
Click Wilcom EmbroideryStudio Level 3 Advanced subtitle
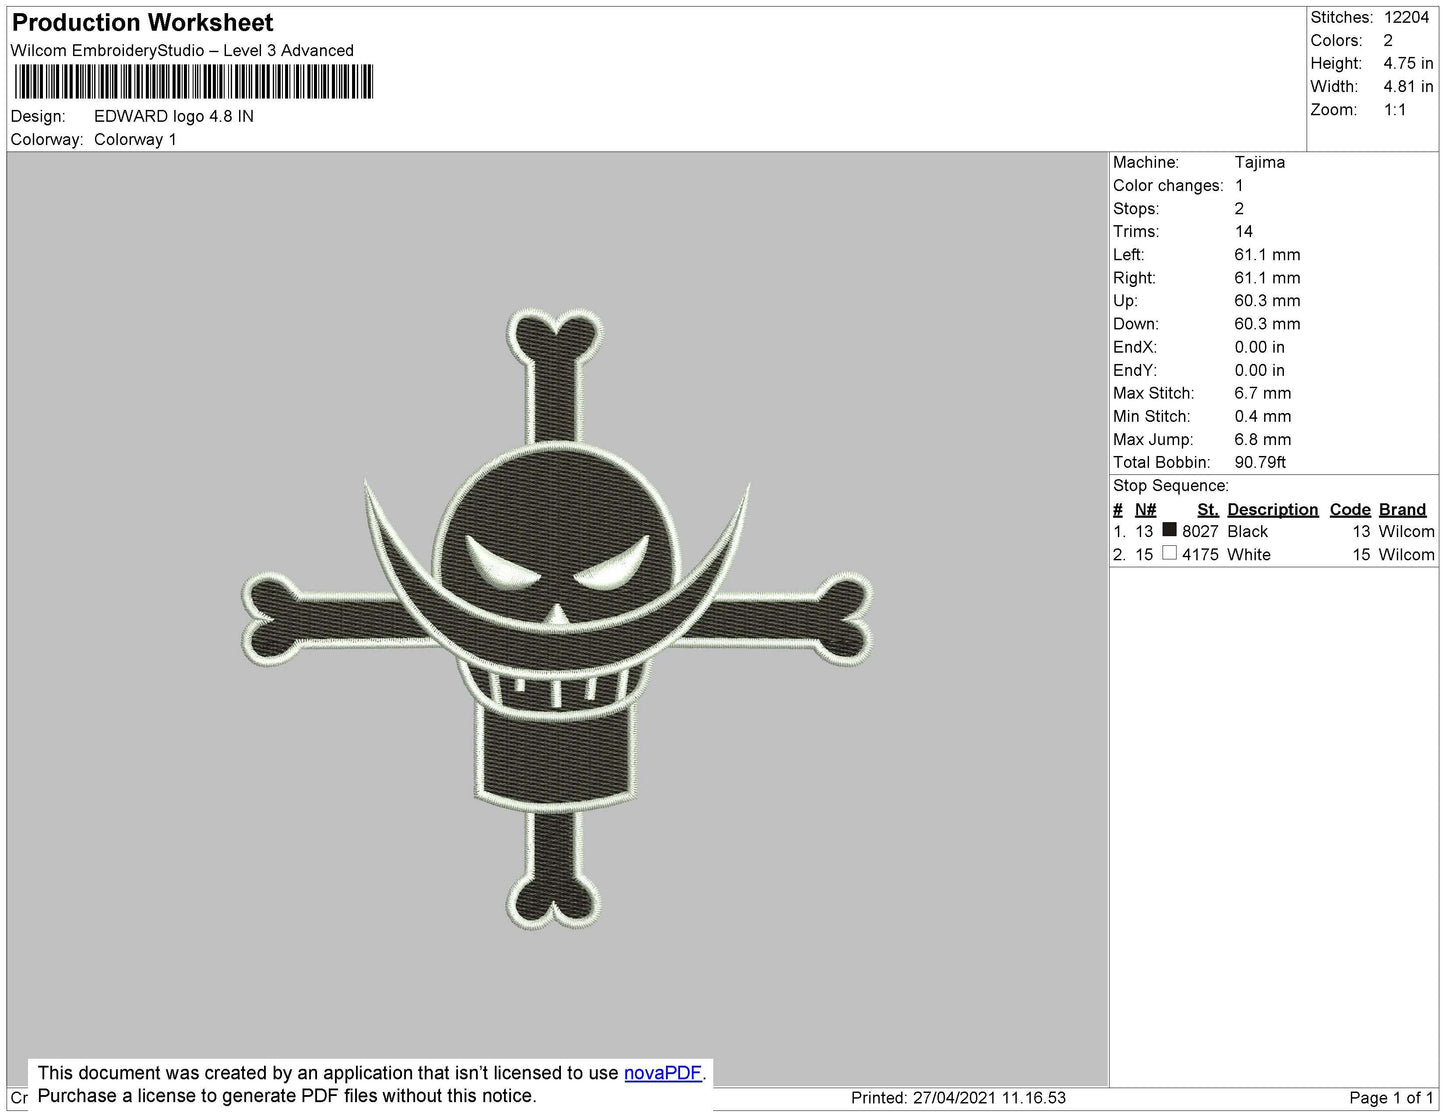pos(182,50)
